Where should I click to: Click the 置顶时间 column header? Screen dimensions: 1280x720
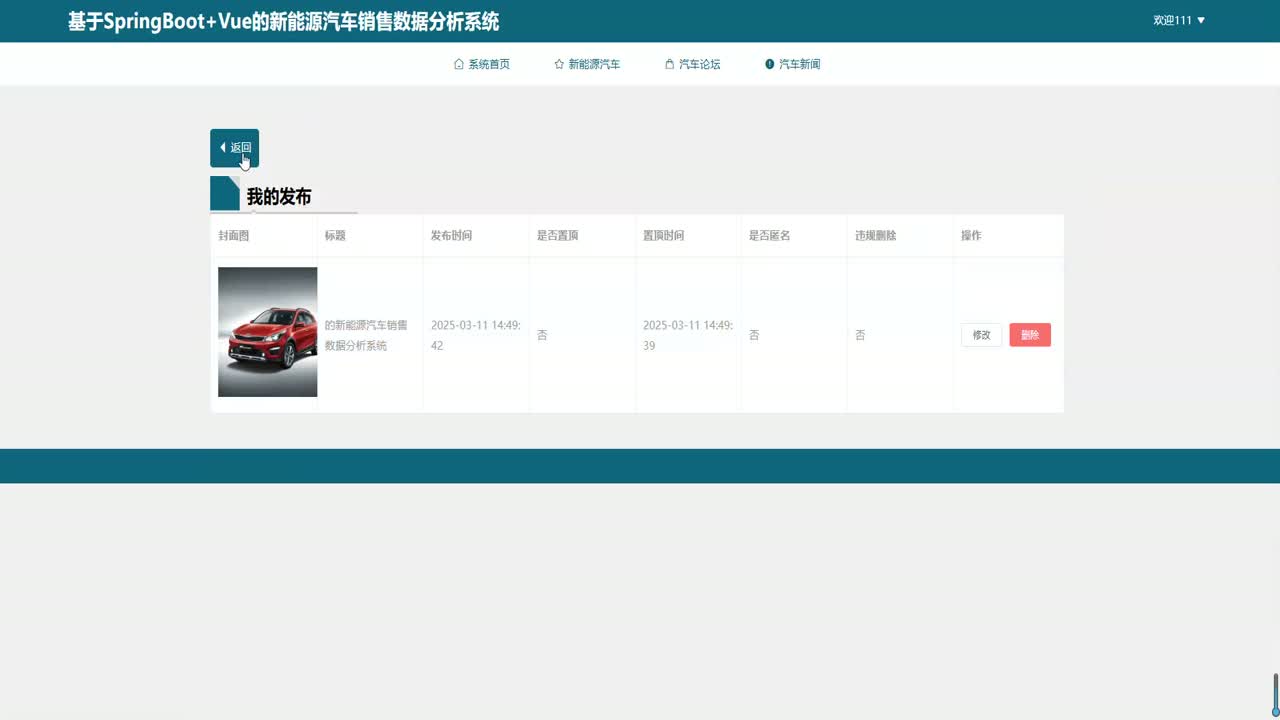[x=663, y=236]
